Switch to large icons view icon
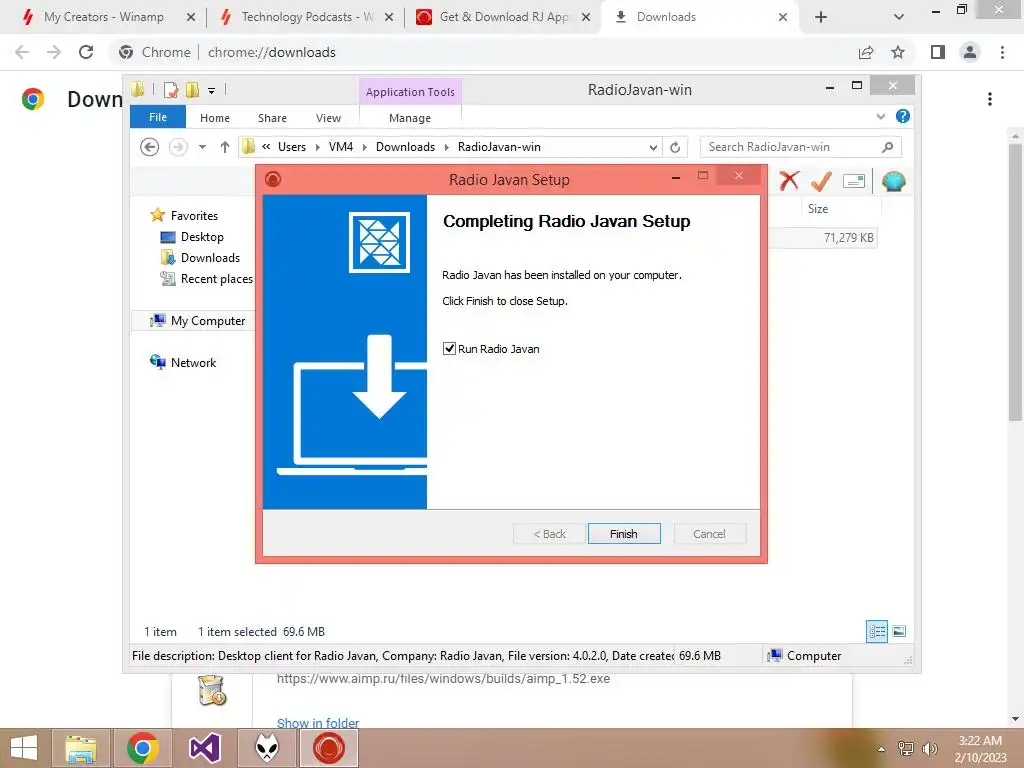 tap(899, 631)
